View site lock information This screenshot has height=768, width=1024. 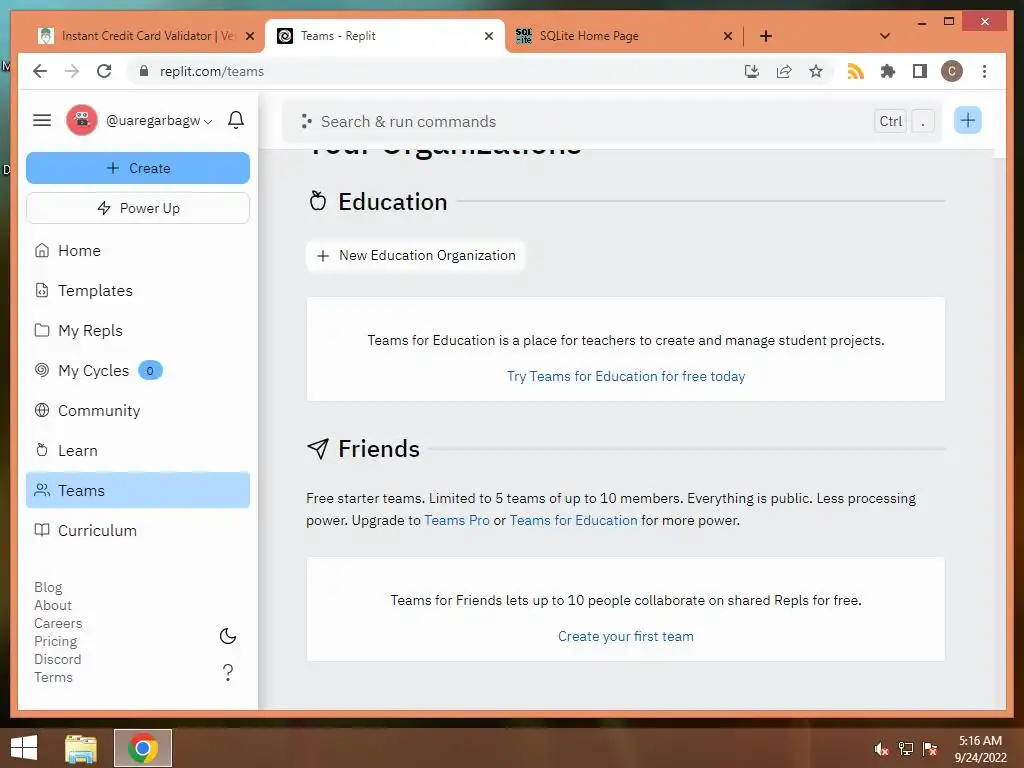tap(144, 71)
